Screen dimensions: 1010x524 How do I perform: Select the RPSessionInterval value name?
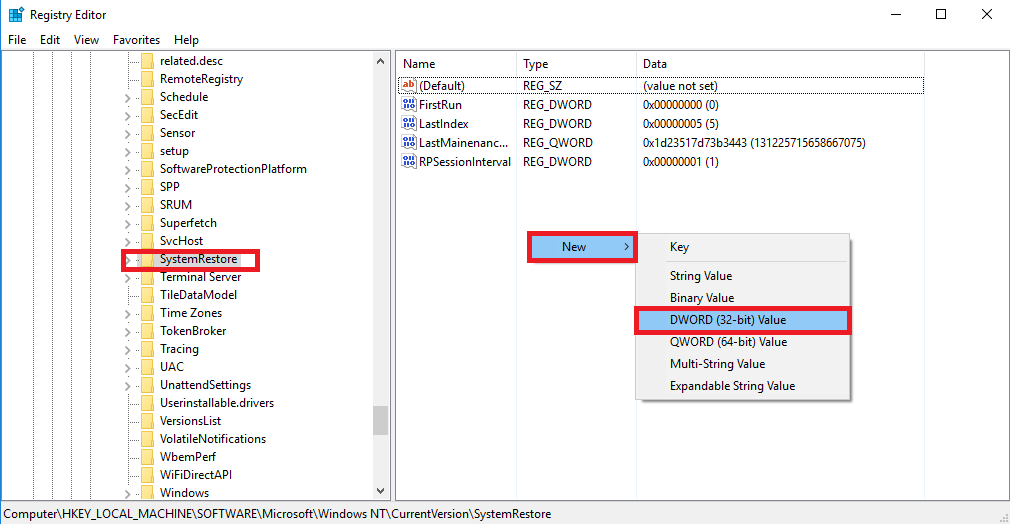click(x=465, y=162)
